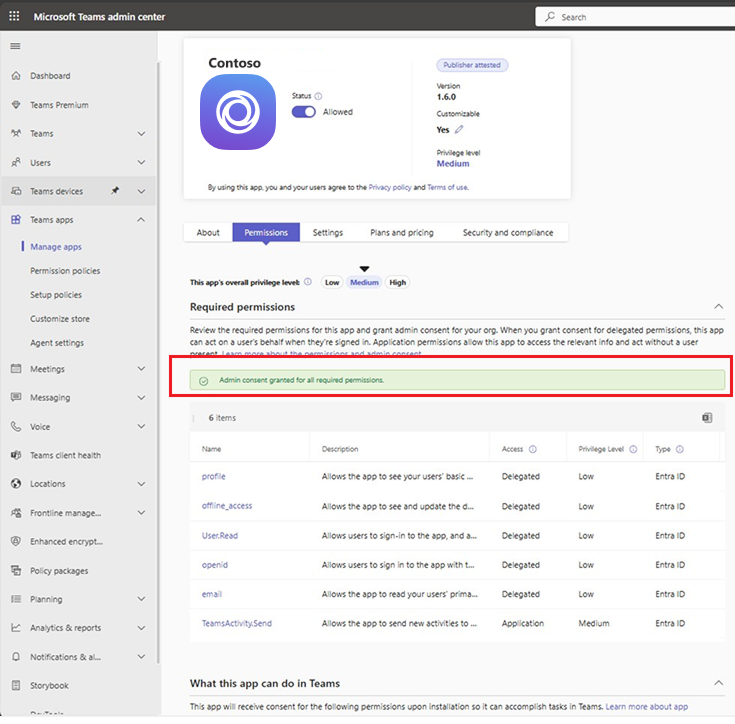The image size is (735, 724).
Task: Click the pencil icon next to Customizable Yes
Action: (459, 129)
